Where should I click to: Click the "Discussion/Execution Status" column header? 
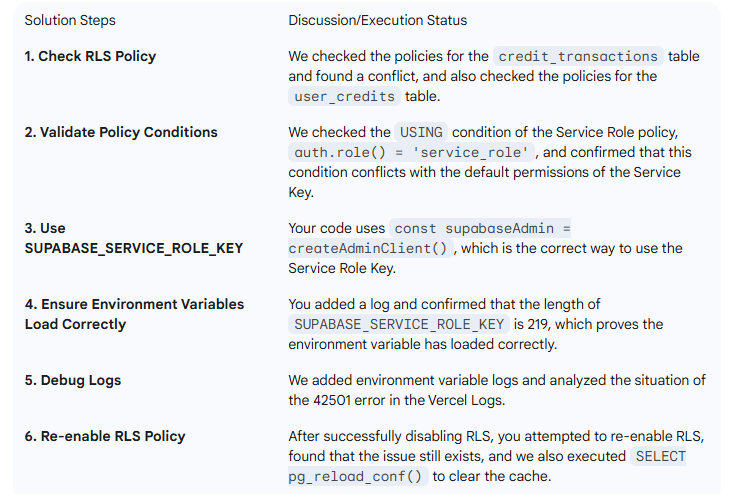377,20
